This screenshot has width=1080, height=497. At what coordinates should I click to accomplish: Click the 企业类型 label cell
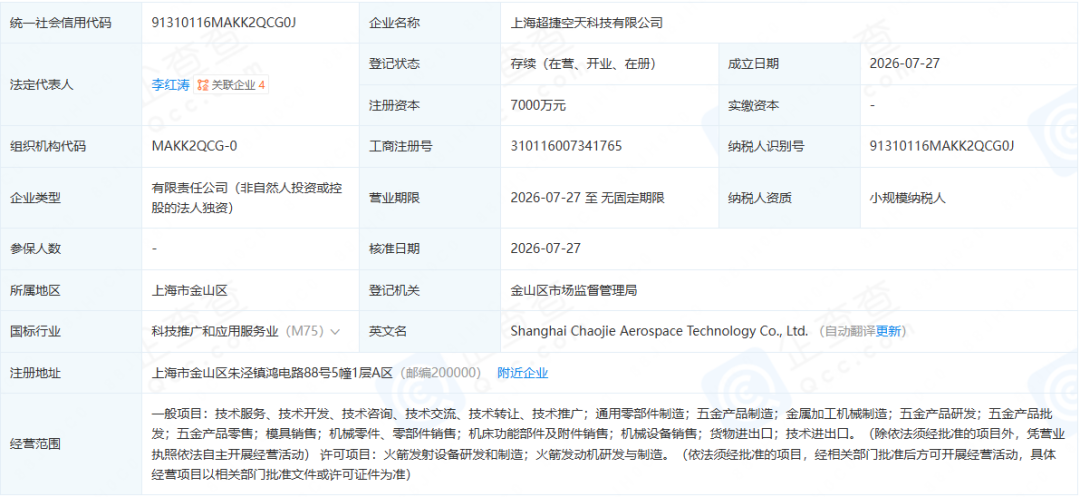[71, 198]
